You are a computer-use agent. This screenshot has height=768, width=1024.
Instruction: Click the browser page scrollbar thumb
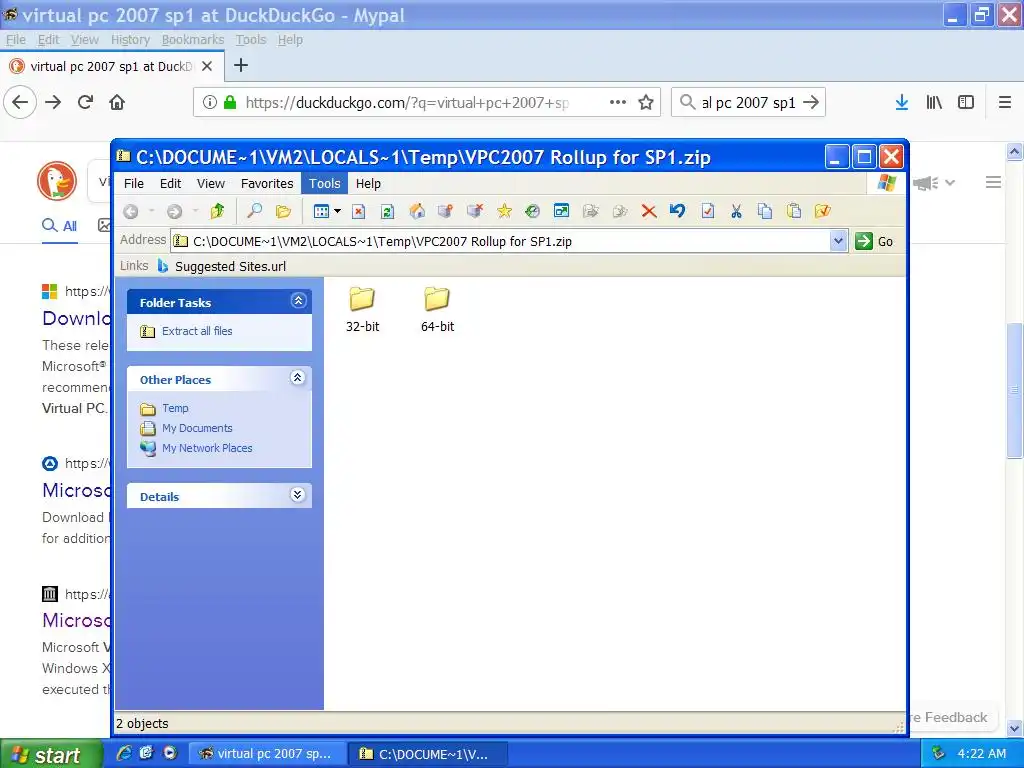1014,390
